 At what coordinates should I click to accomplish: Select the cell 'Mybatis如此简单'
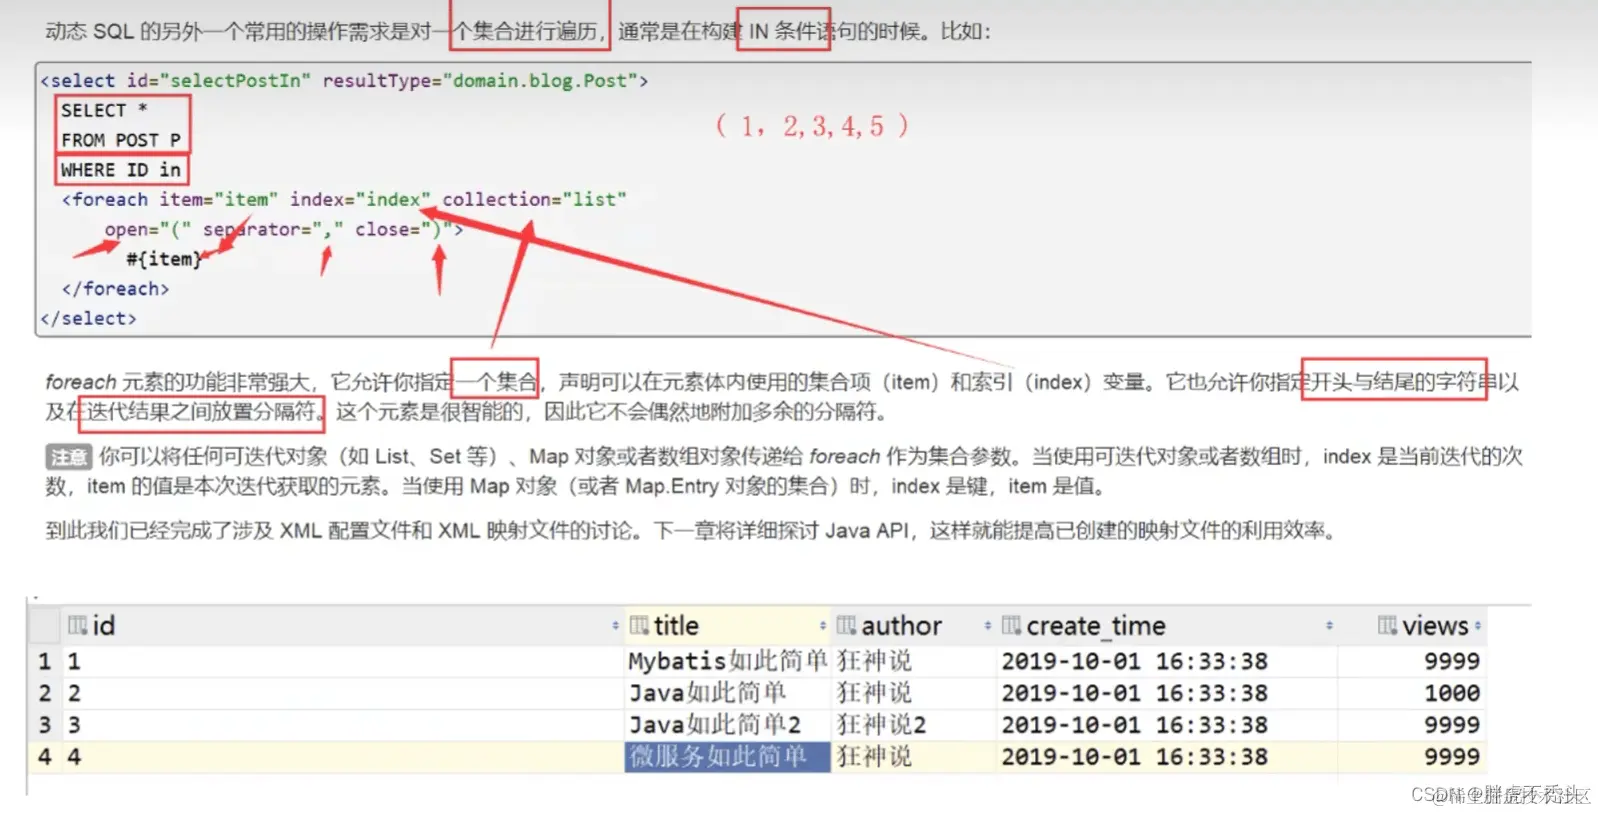point(727,661)
